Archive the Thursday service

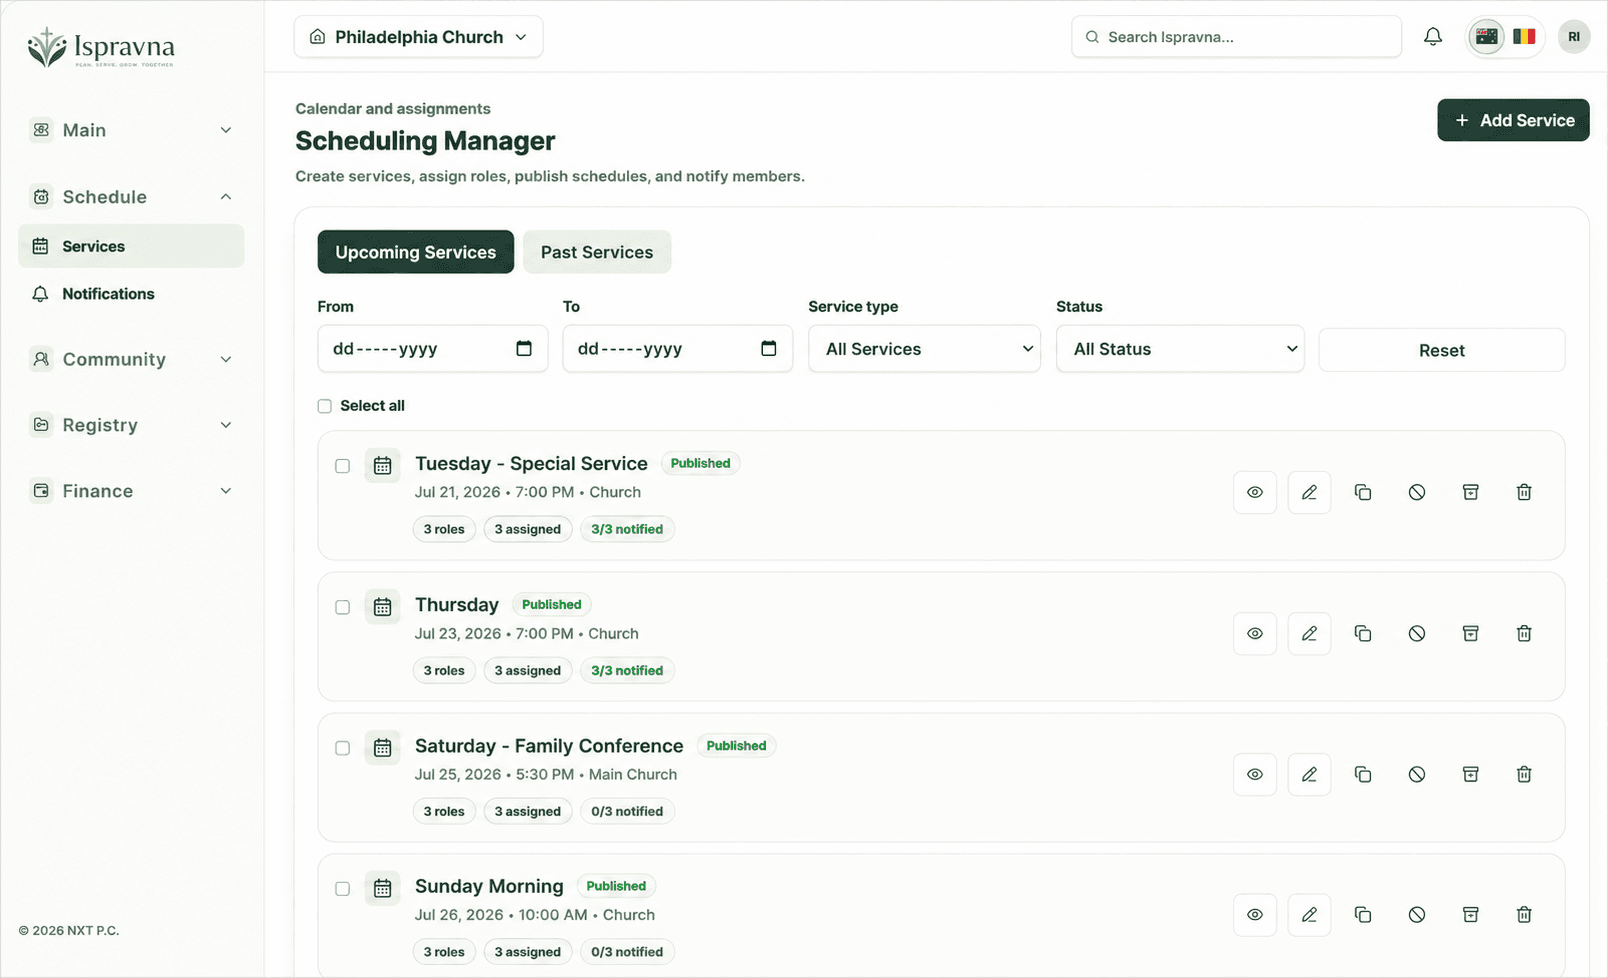pos(1471,633)
